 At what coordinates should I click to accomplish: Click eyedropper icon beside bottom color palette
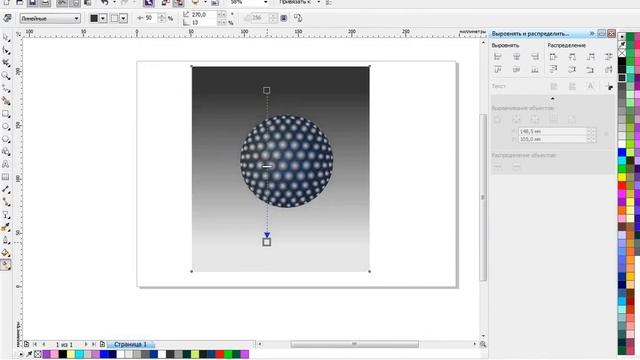[x=29, y=354]
